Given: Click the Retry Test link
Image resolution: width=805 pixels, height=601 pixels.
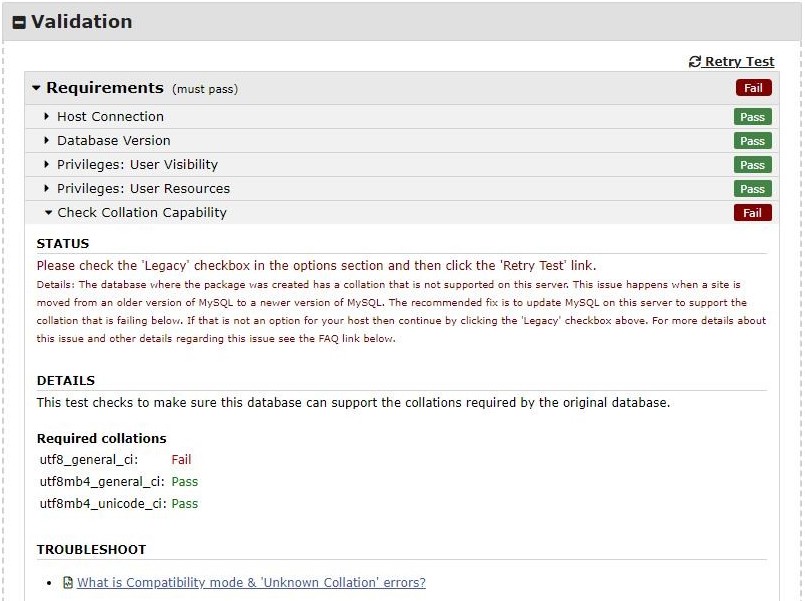Looking at the screenshot, I should tap(739, 62).
